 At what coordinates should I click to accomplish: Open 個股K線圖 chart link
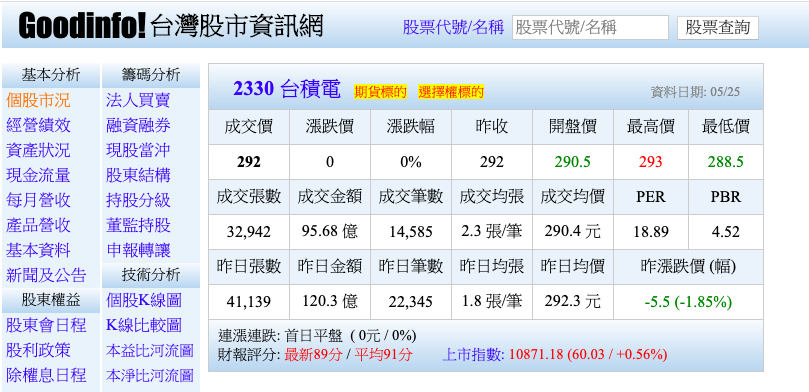click(x=144, y=300)
